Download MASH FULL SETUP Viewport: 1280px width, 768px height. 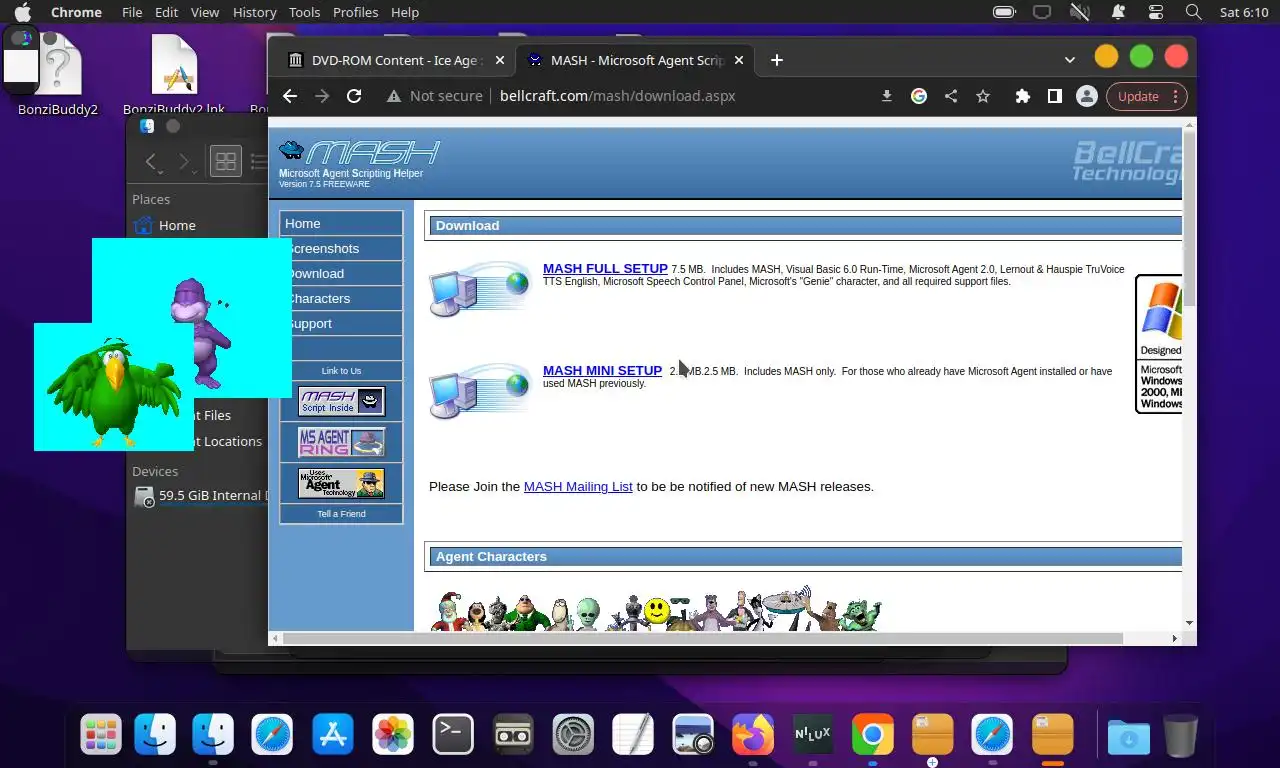click(x=605, y=269)
